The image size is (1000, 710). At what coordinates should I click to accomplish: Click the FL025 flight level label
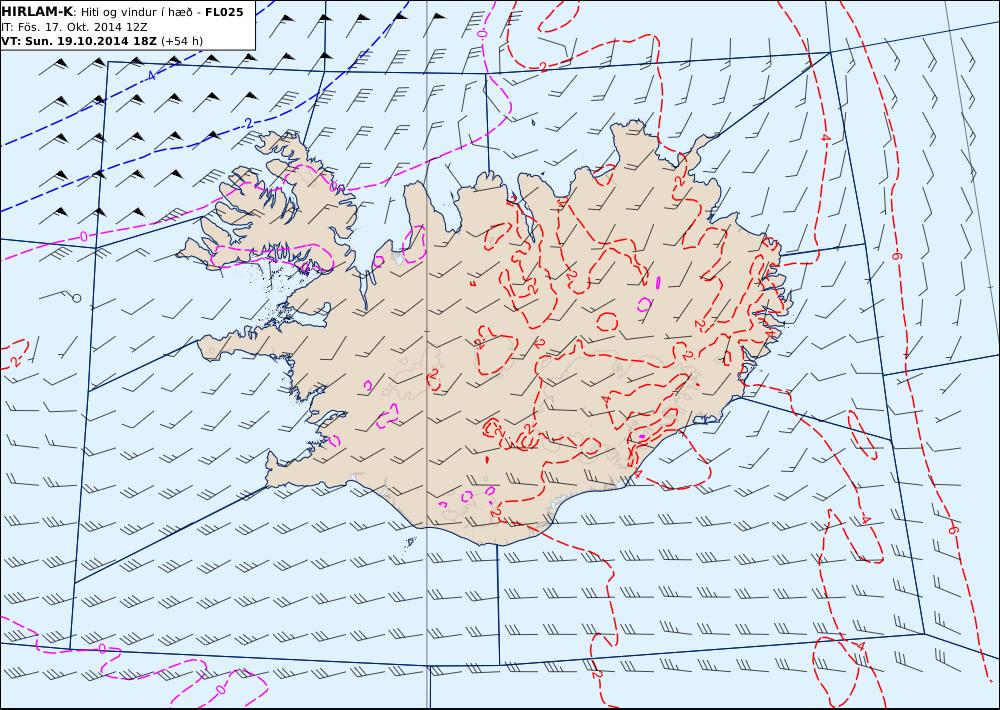tap(224, 11)
